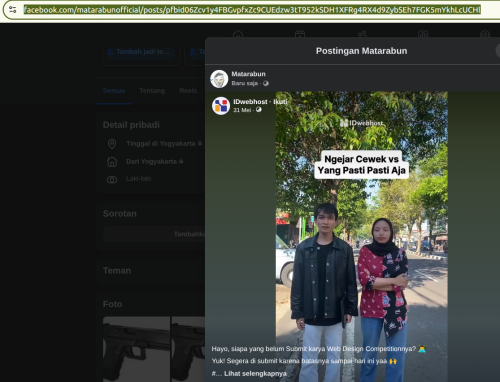500x382 pixels.
Task: Click the 'Detail pribadi' heading
Action: pos(131,125)
